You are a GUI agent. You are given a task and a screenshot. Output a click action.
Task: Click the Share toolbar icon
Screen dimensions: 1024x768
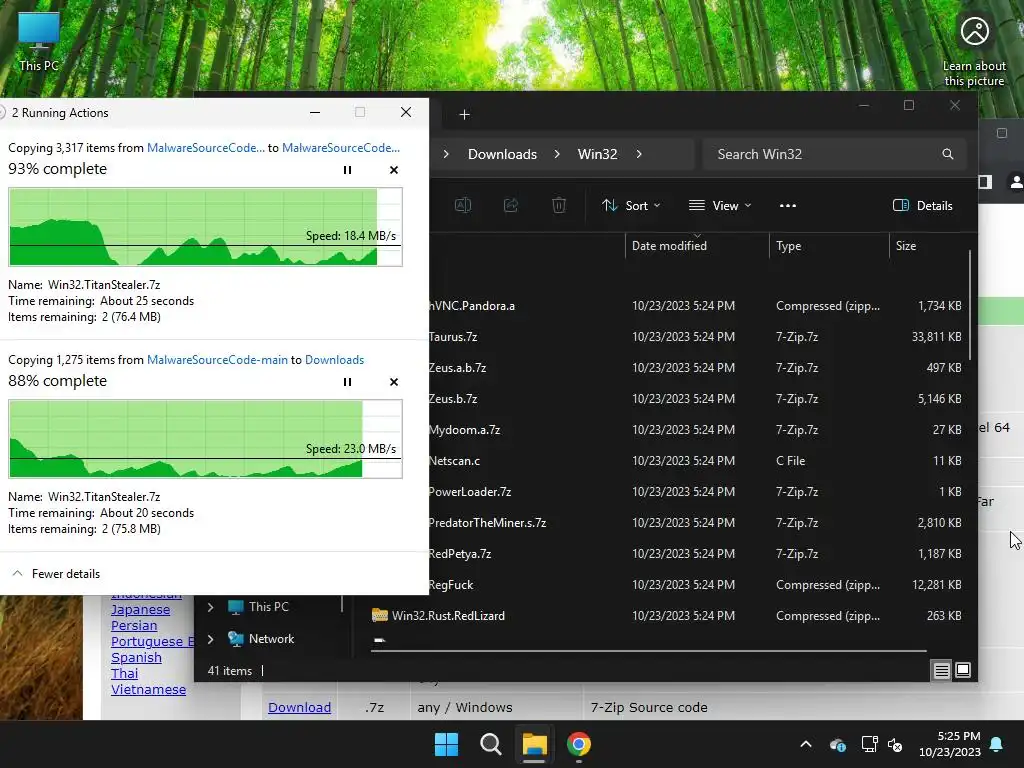[511, 206]
